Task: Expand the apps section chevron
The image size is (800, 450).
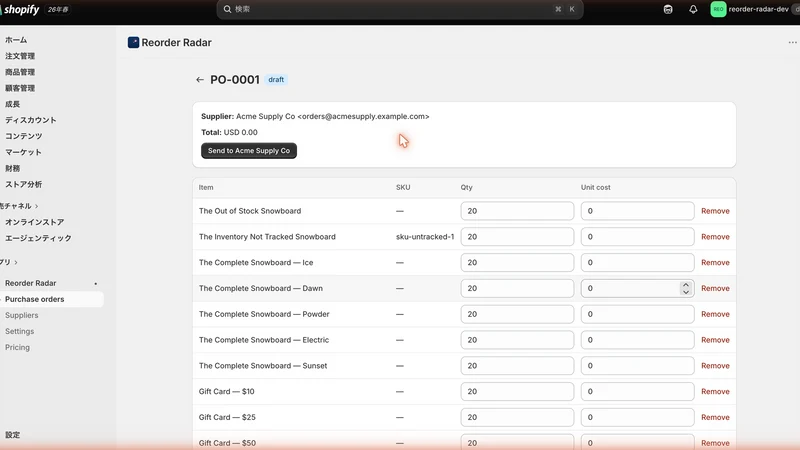Action: [x=16, y=262]
